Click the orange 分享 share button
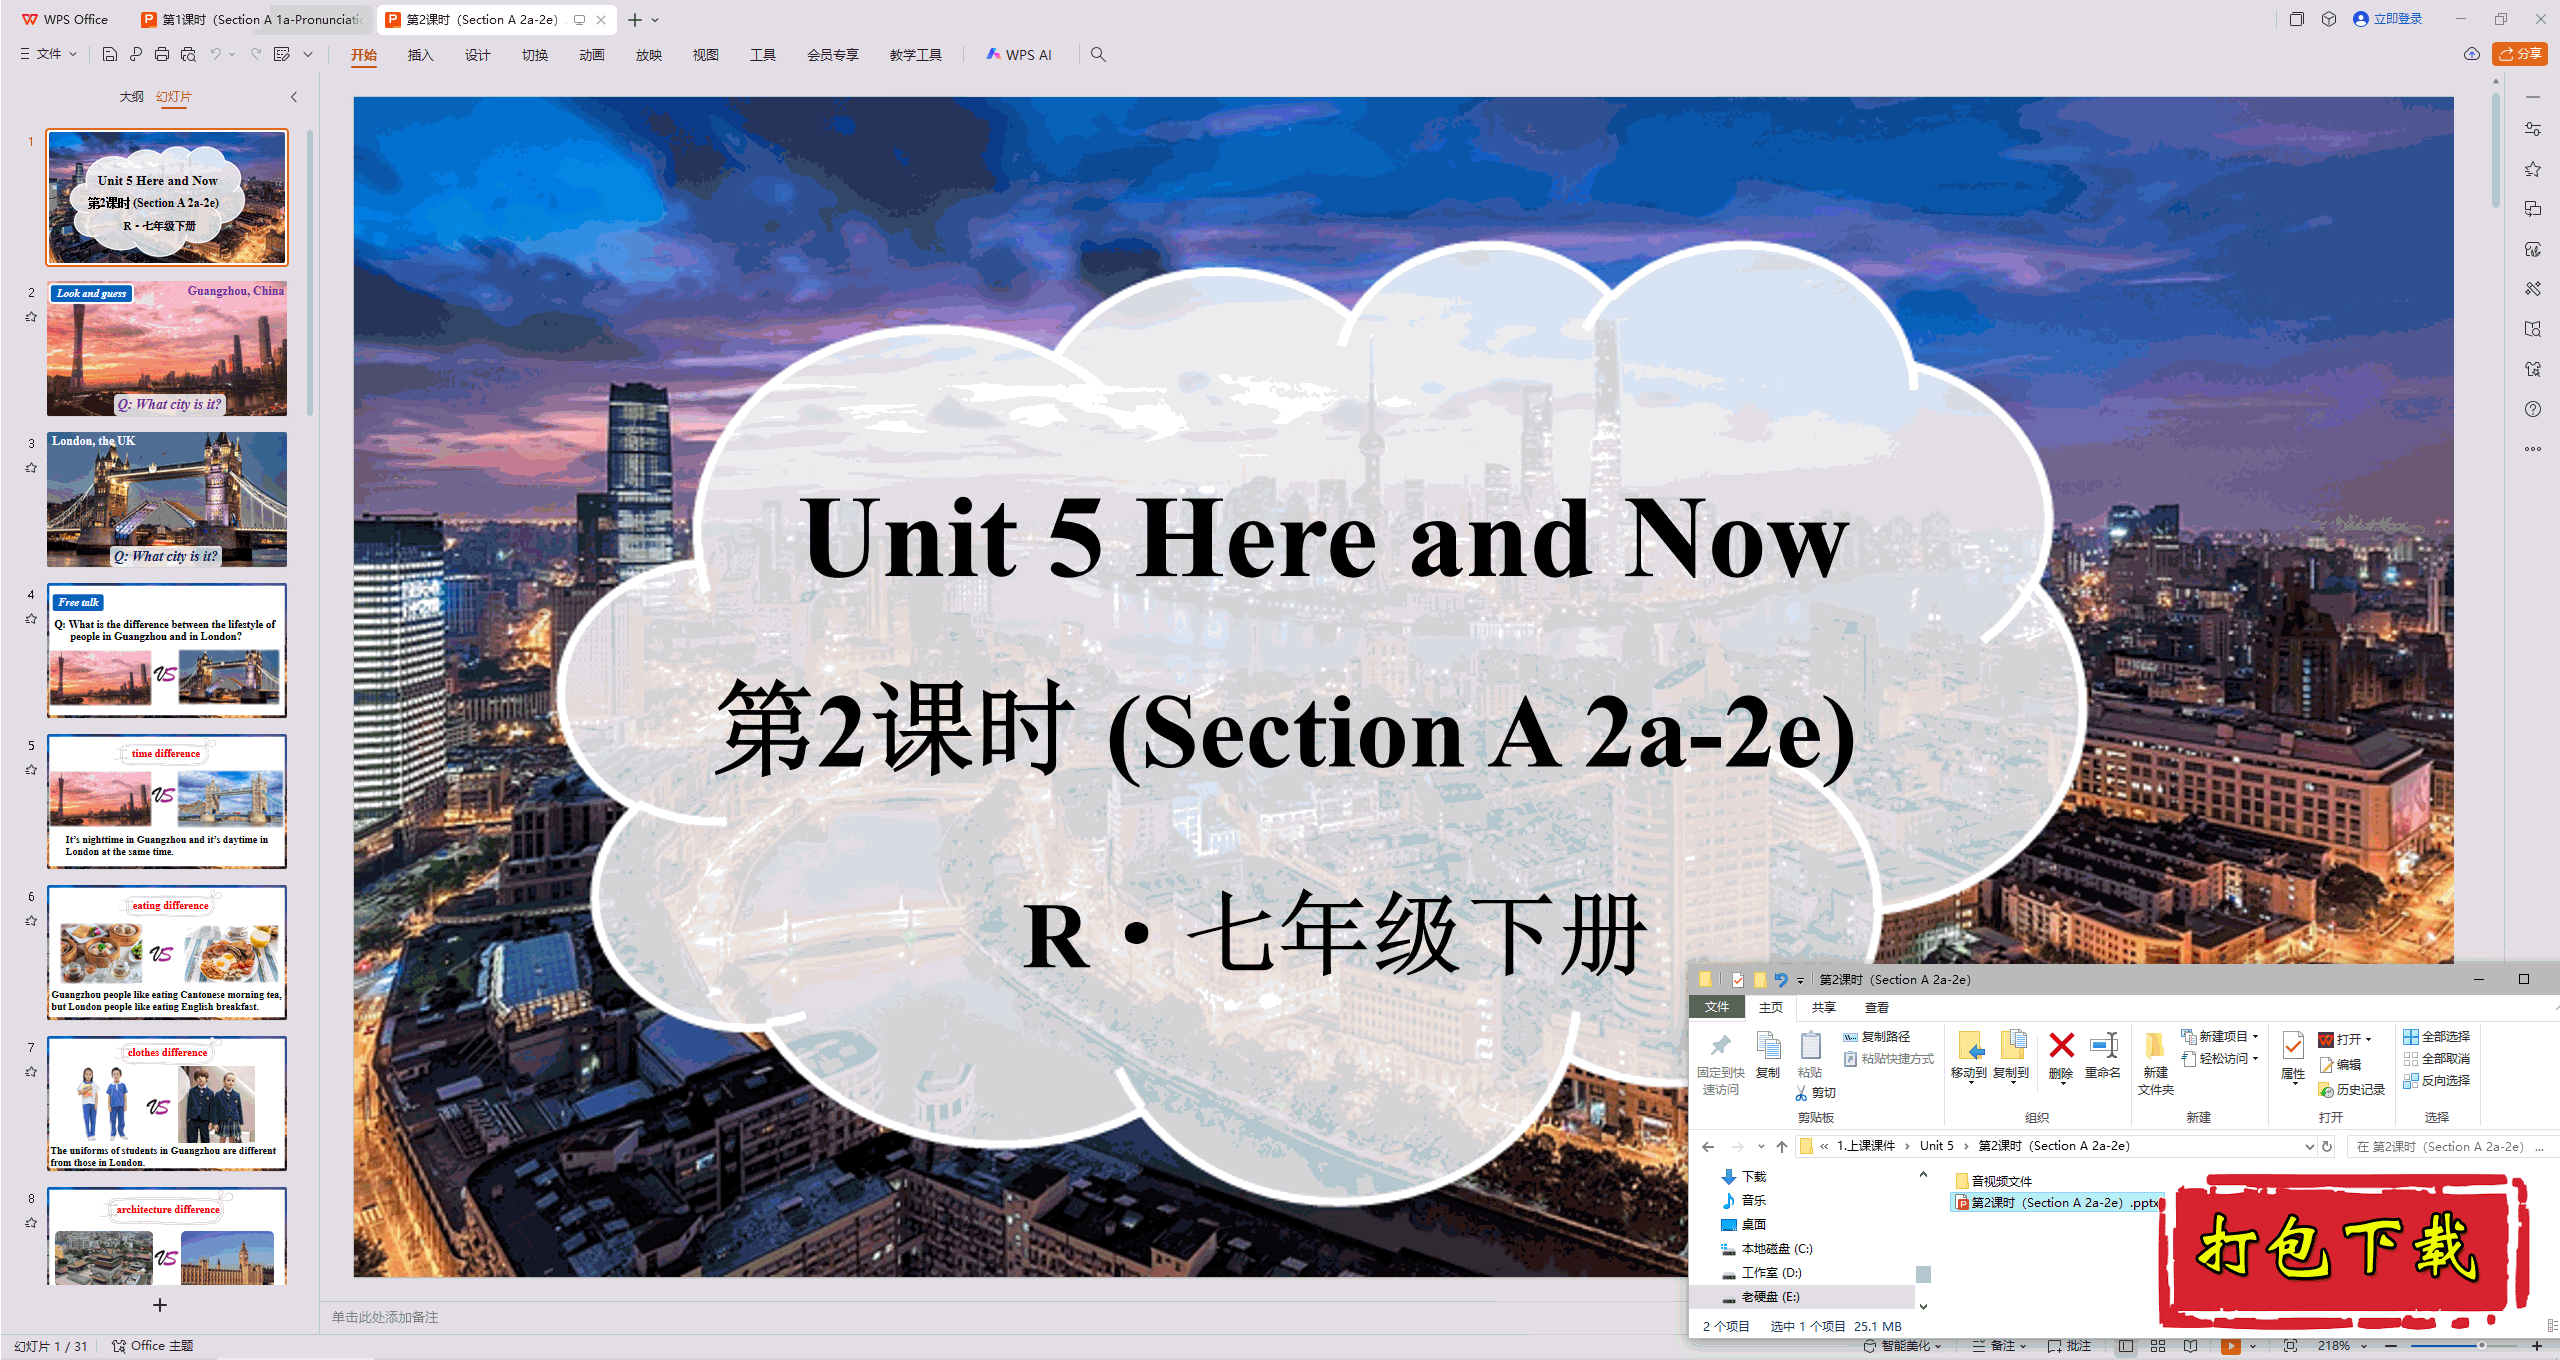 click(2520, 54)
